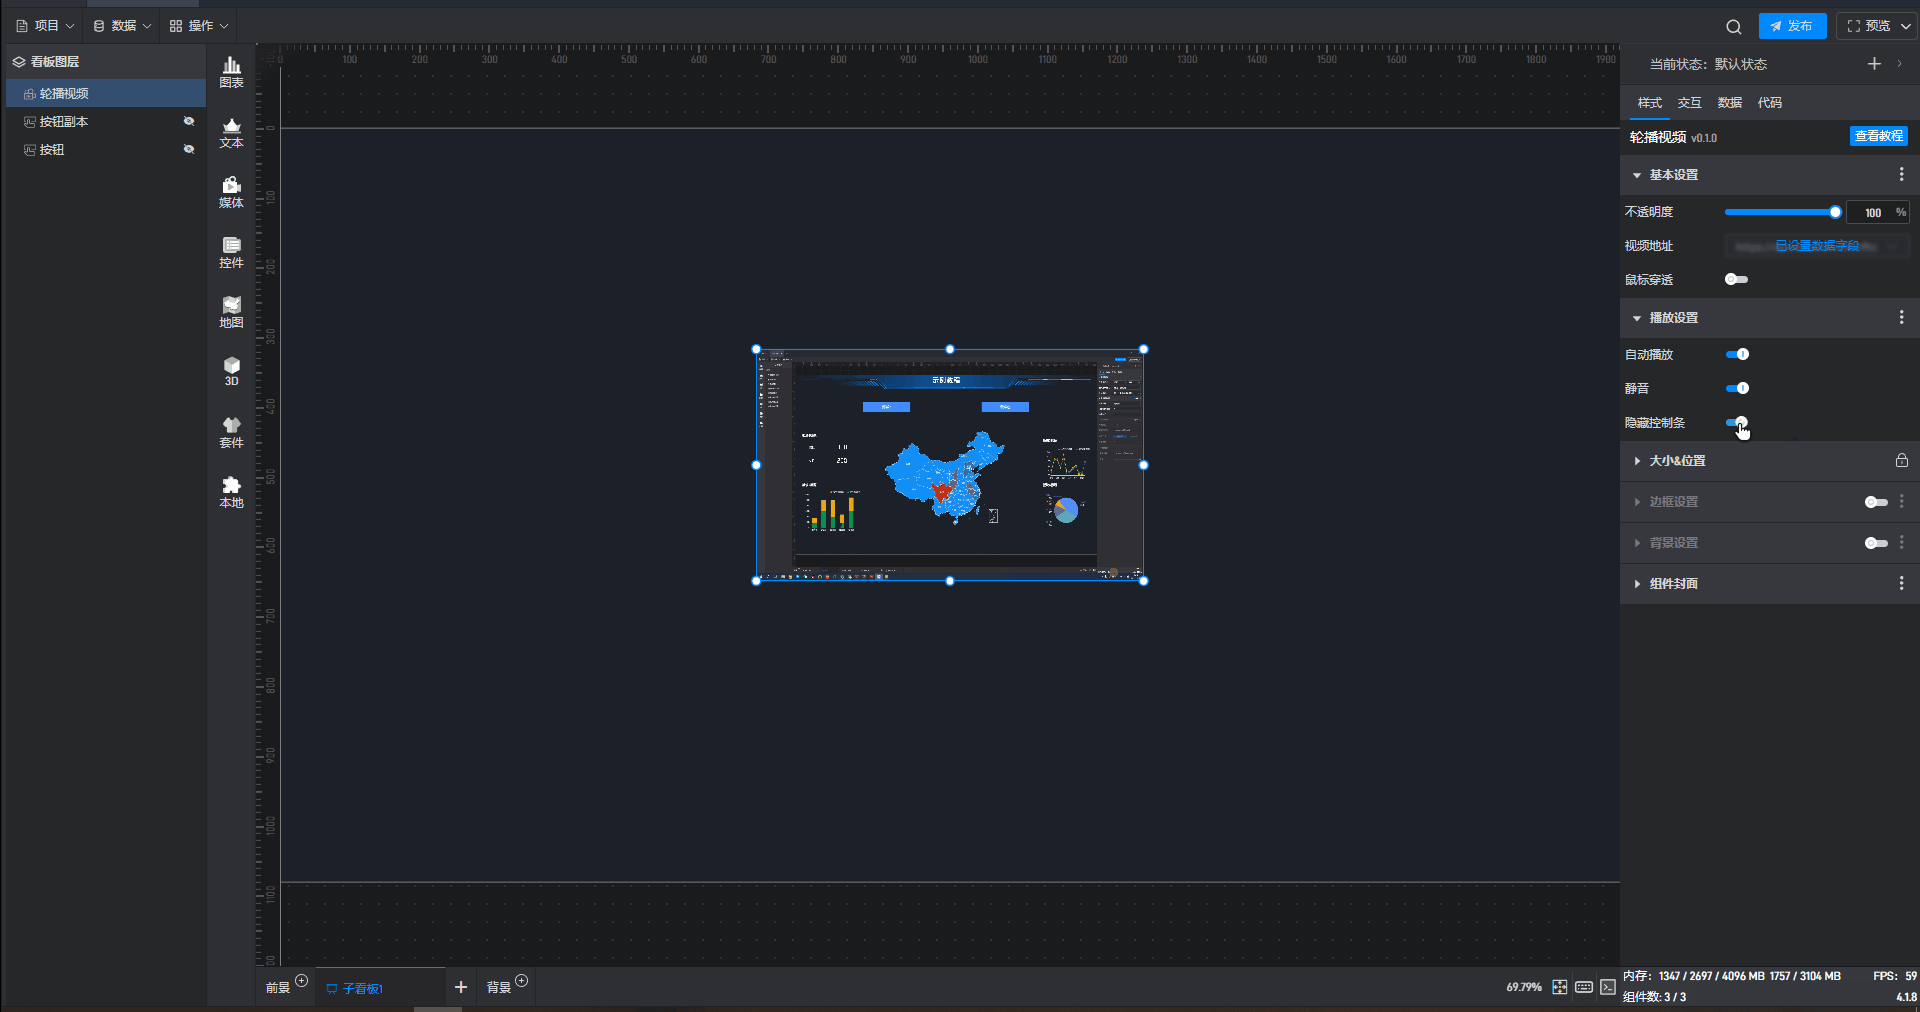This screenshot has height=1012, width=1920.
Task: Open the 地图 (map) component panel
Action: coord(231,312)
